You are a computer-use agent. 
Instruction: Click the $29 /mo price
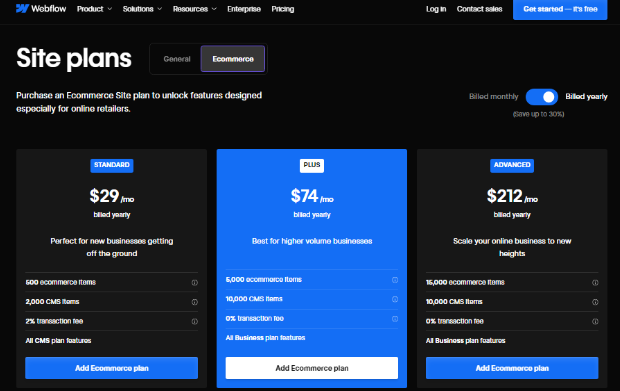112,196
